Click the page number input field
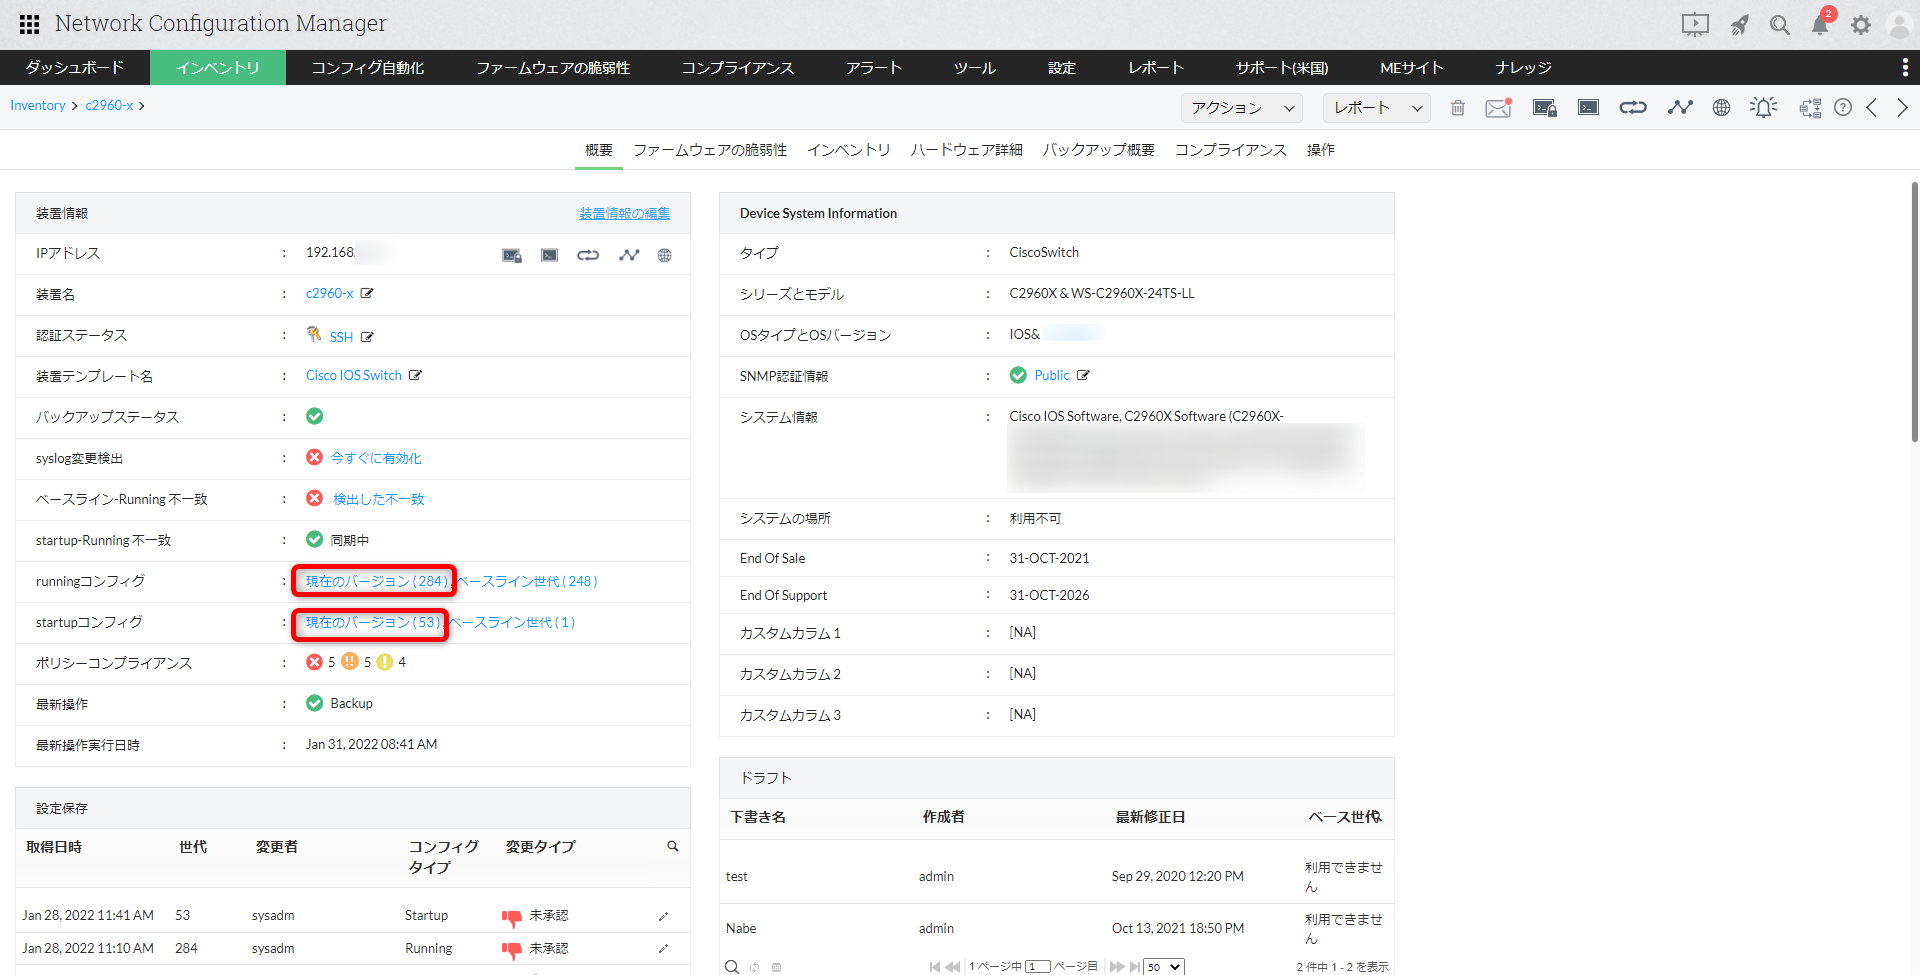Screen dimensions: 1920x975 pos(1037,967)
